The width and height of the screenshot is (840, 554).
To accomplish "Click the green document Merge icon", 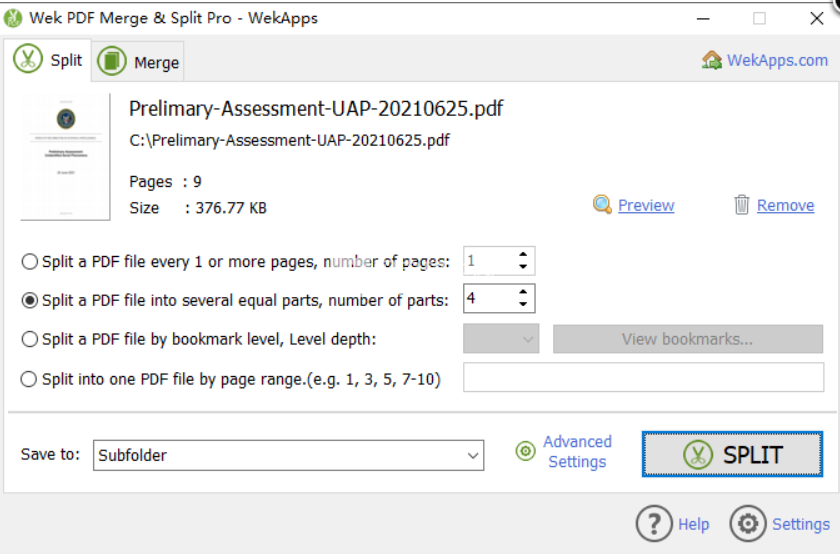I will [111, 61].
